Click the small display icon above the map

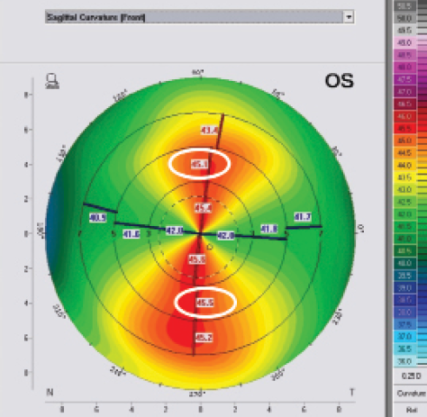click(x=52, y=81)
